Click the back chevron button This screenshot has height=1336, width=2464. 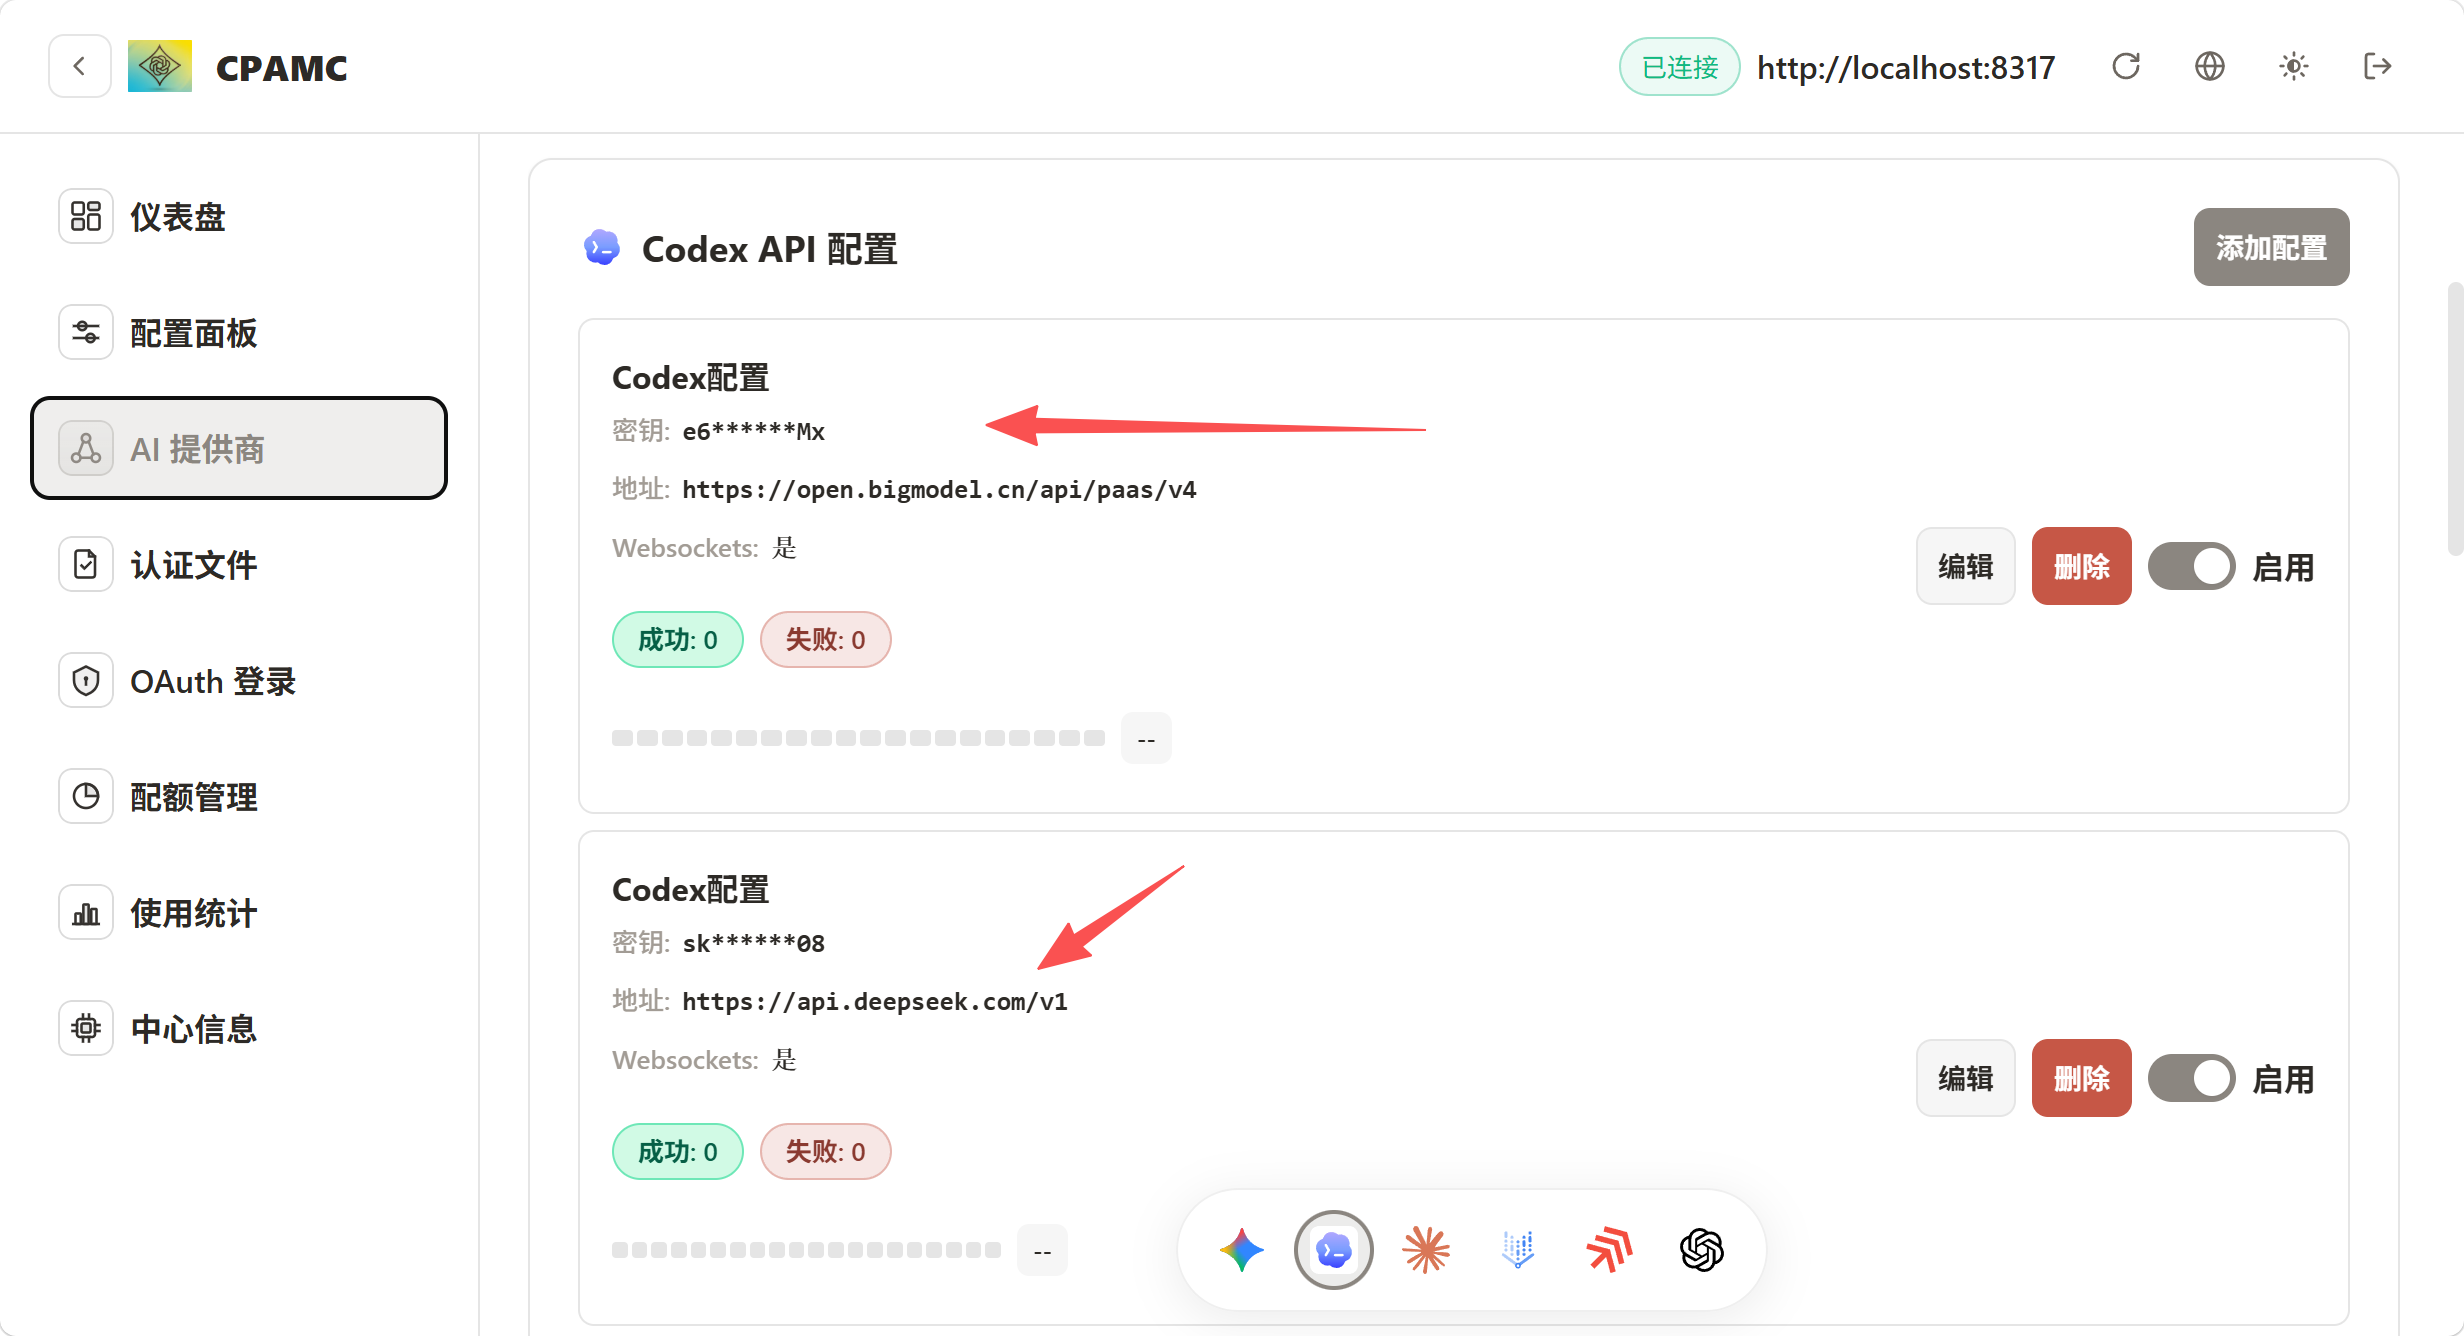[80, 67]
